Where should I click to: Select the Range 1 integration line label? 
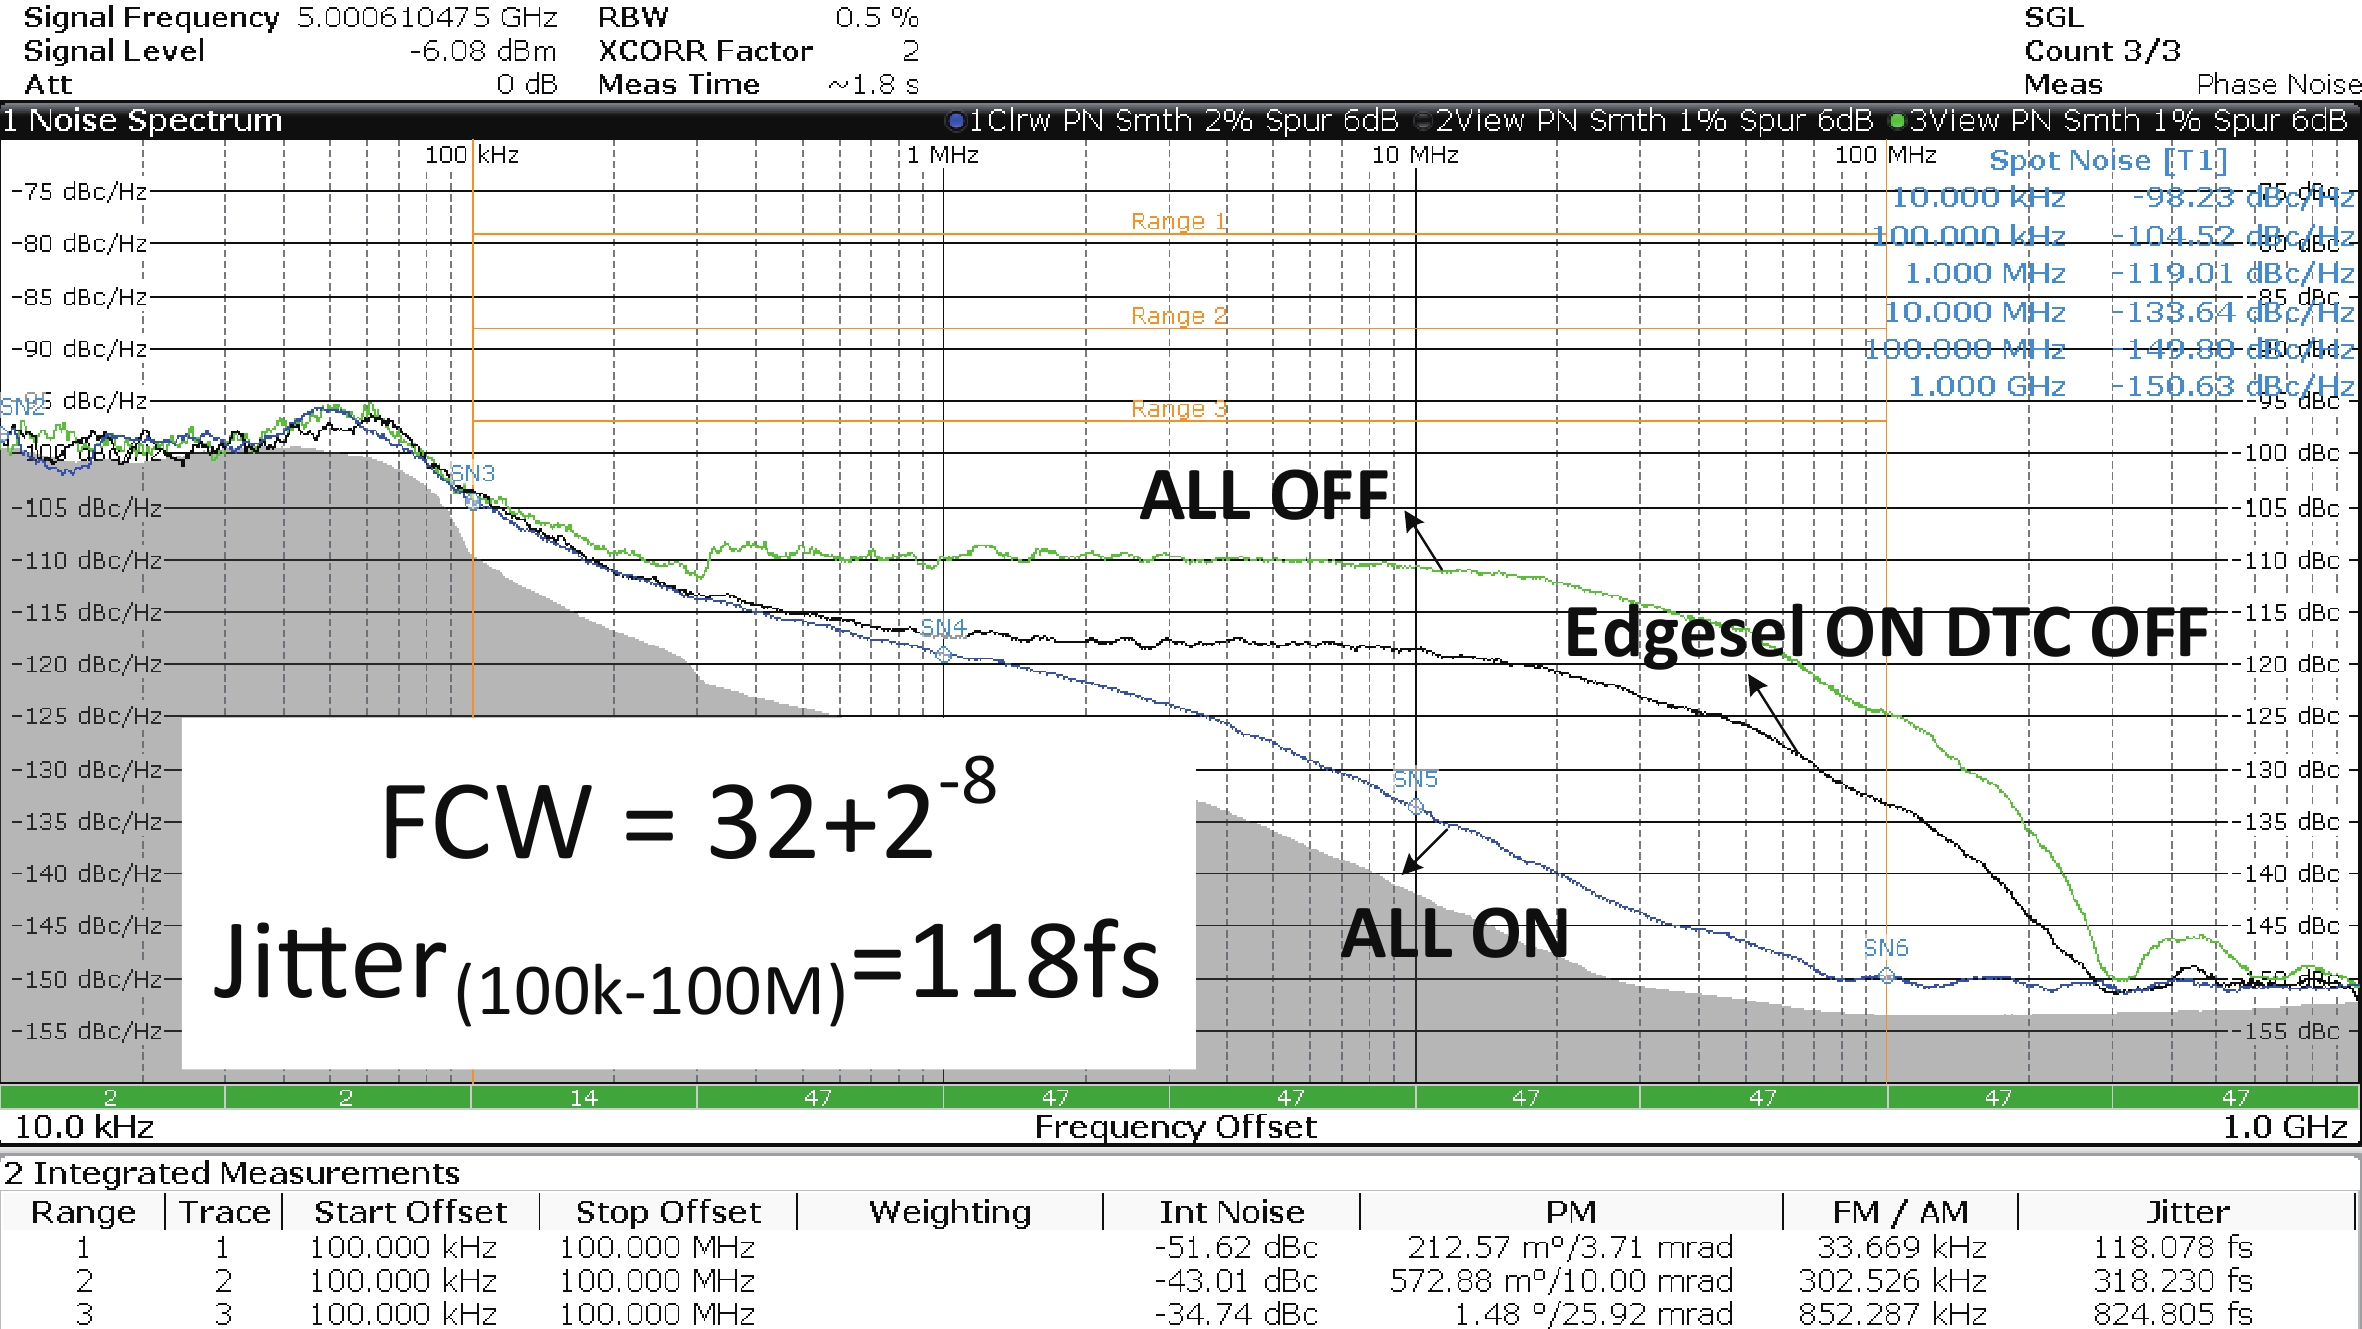(1178, 221)
